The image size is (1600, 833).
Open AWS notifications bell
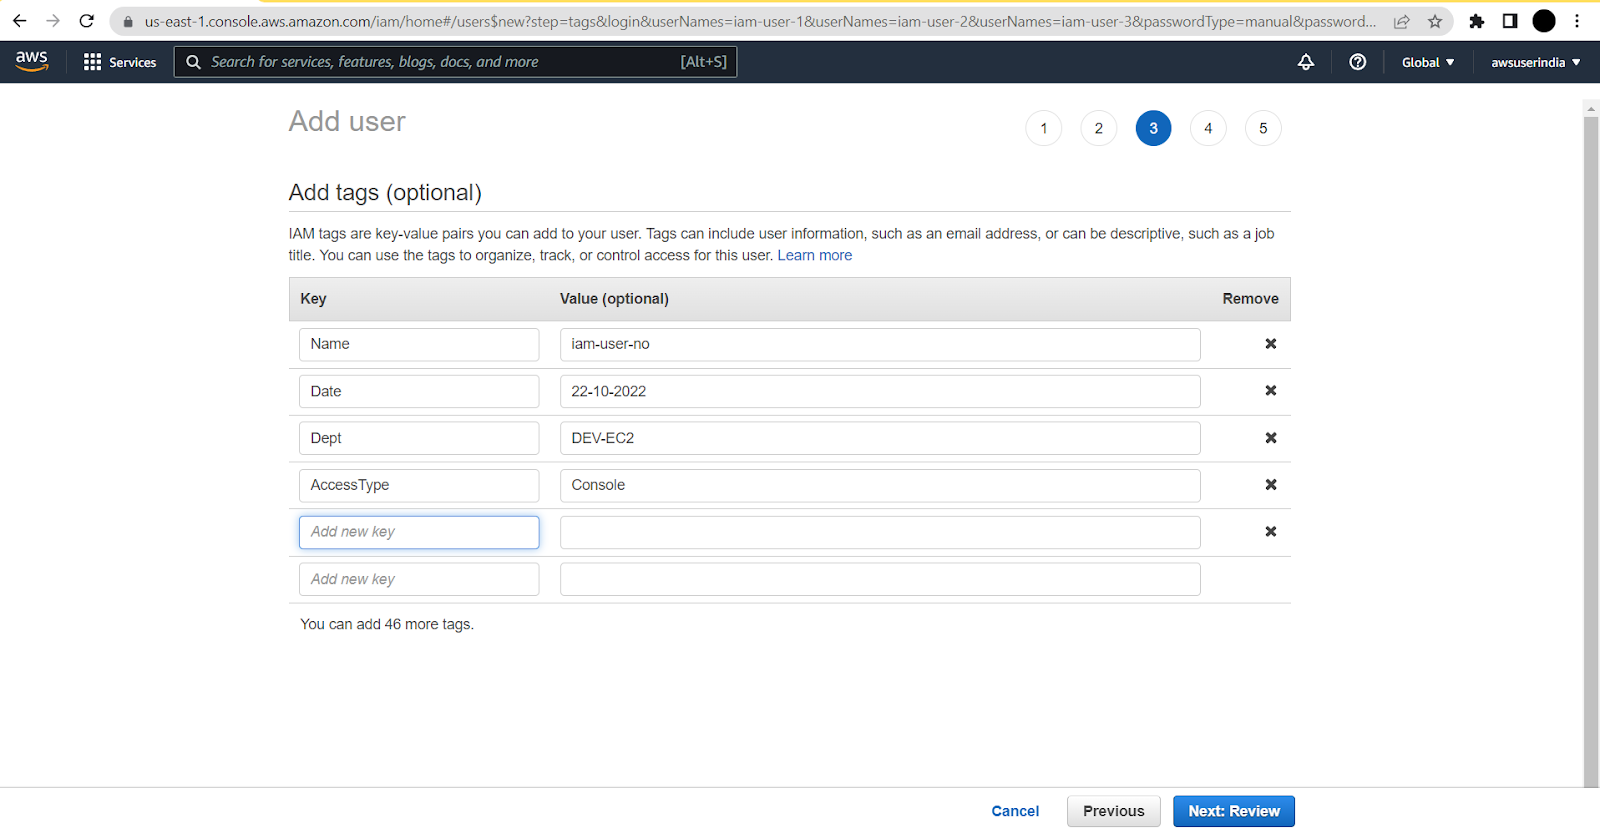(x=1306, y=62)
